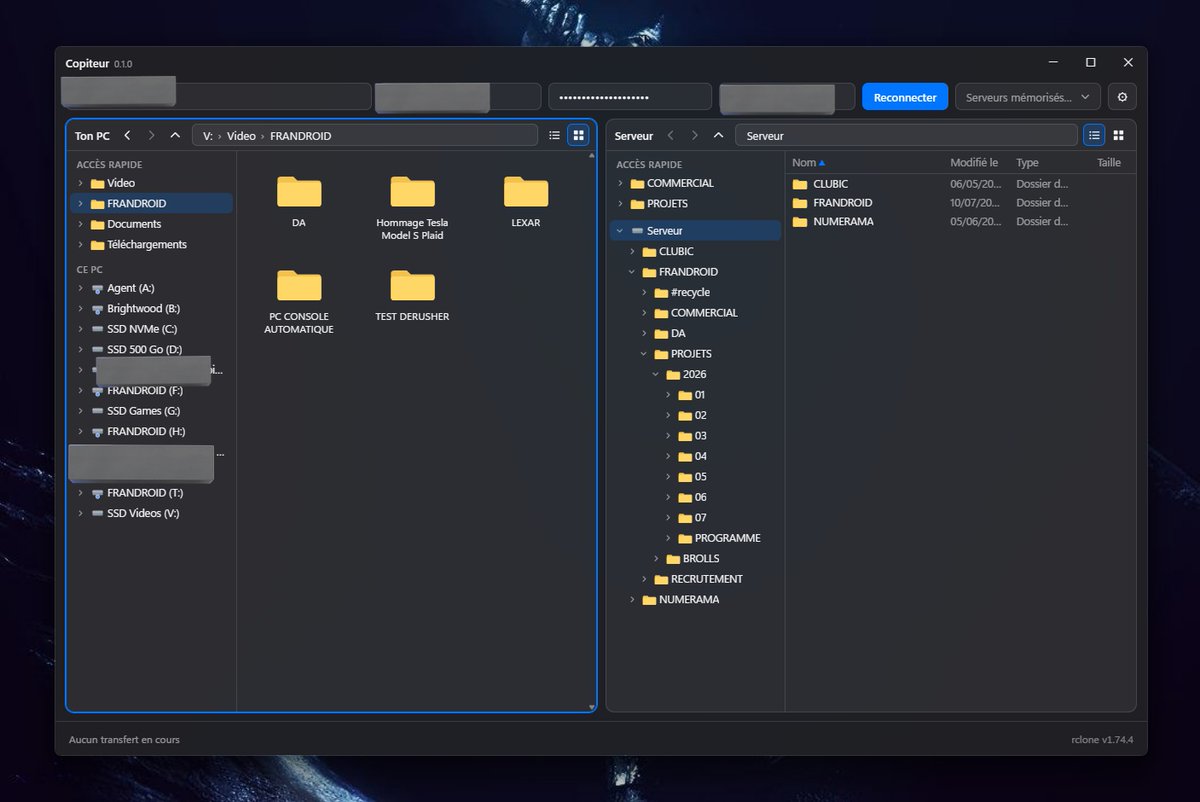Select CLUBIC row in server file list

(961, 184)
